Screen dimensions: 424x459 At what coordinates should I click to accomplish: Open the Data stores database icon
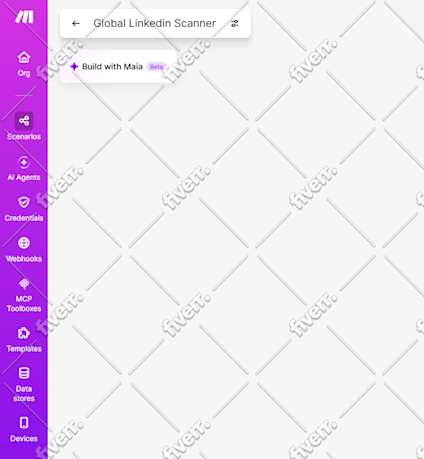tap(24, 373)
